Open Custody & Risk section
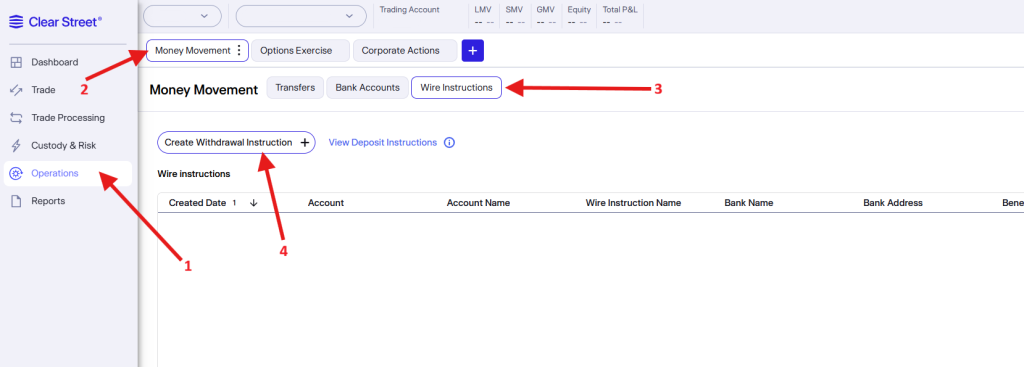 (63, 146)
